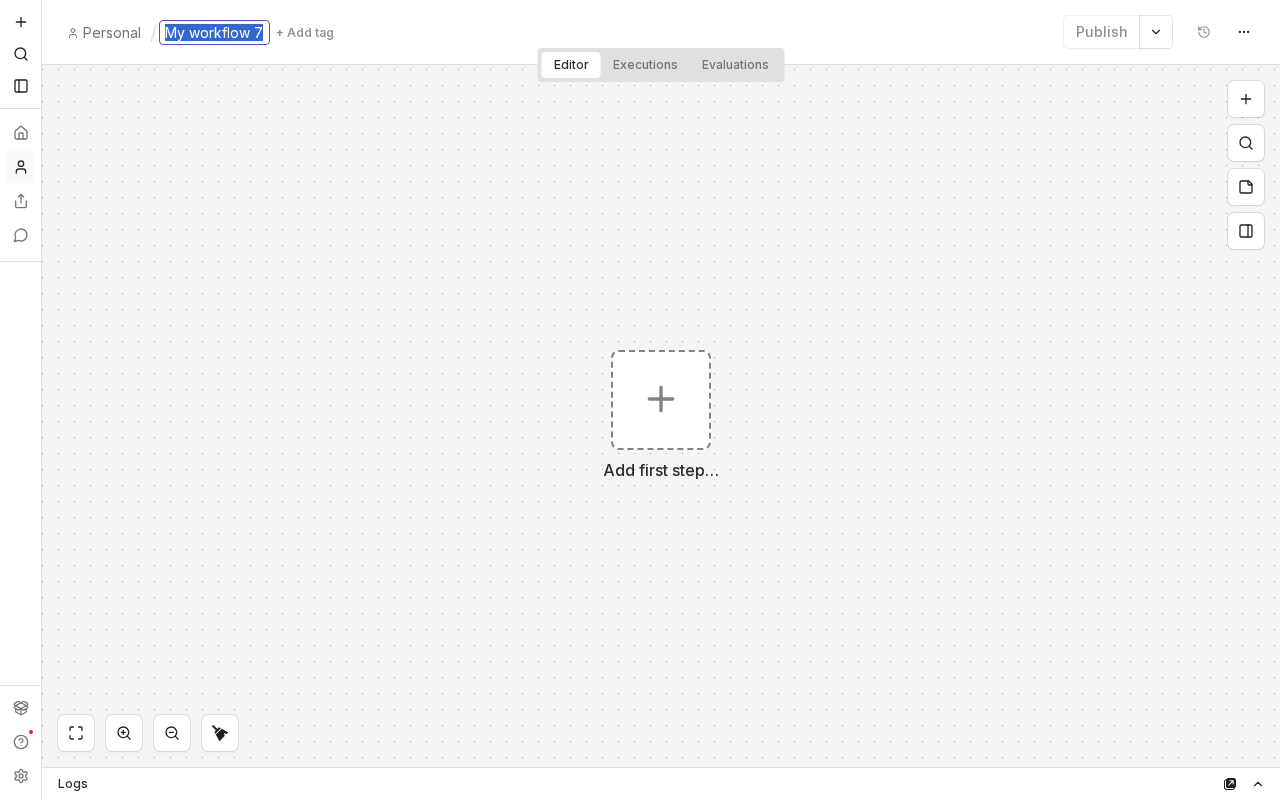Click the workflow history icon

point(1204,32)
